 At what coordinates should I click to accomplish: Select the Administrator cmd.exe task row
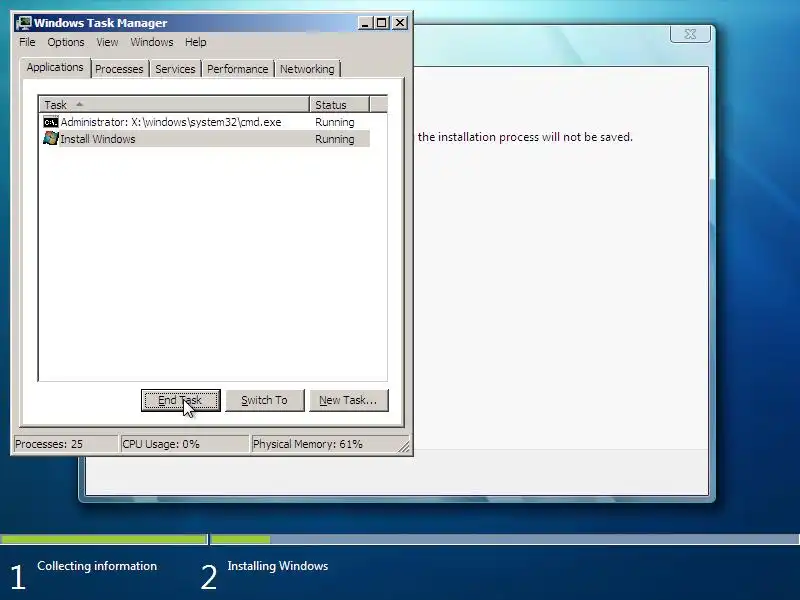tap(206, 122)
